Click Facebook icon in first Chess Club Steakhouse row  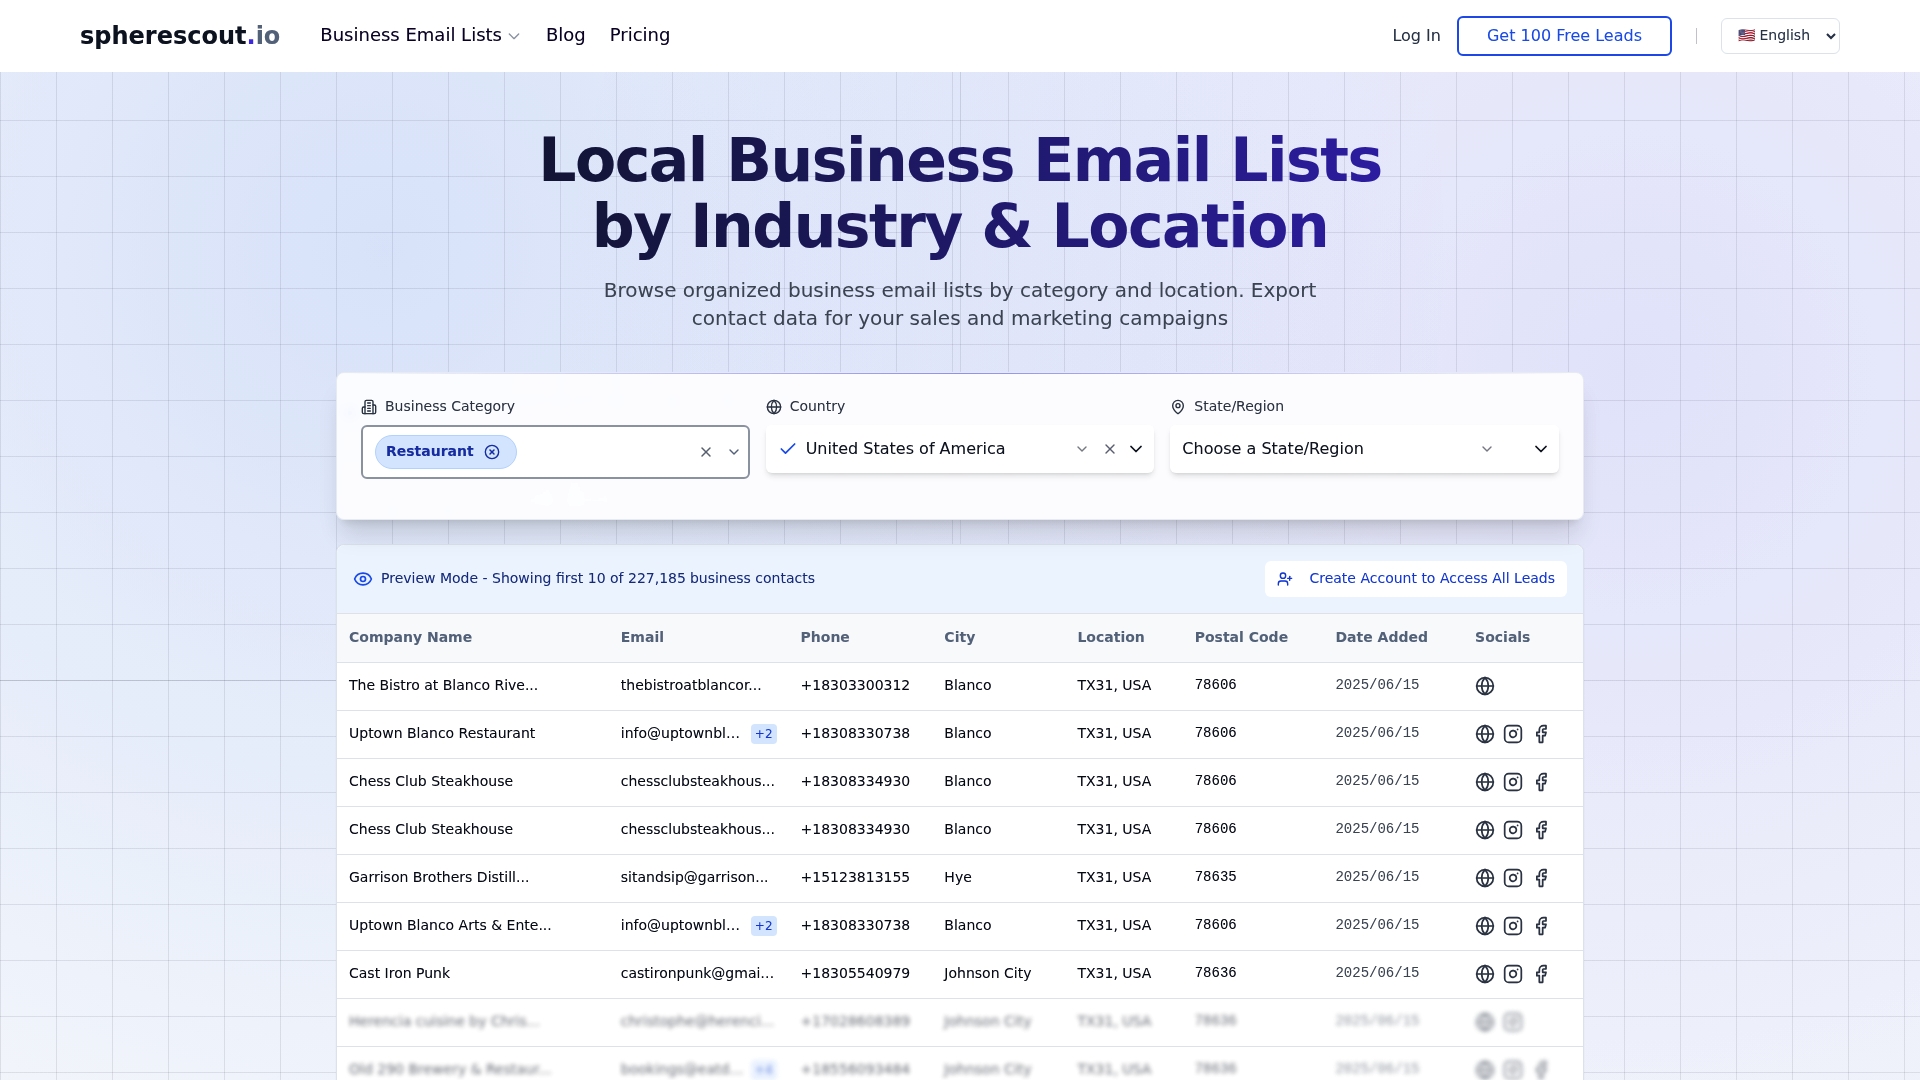pyautogui.click(x=1541, y=782)
